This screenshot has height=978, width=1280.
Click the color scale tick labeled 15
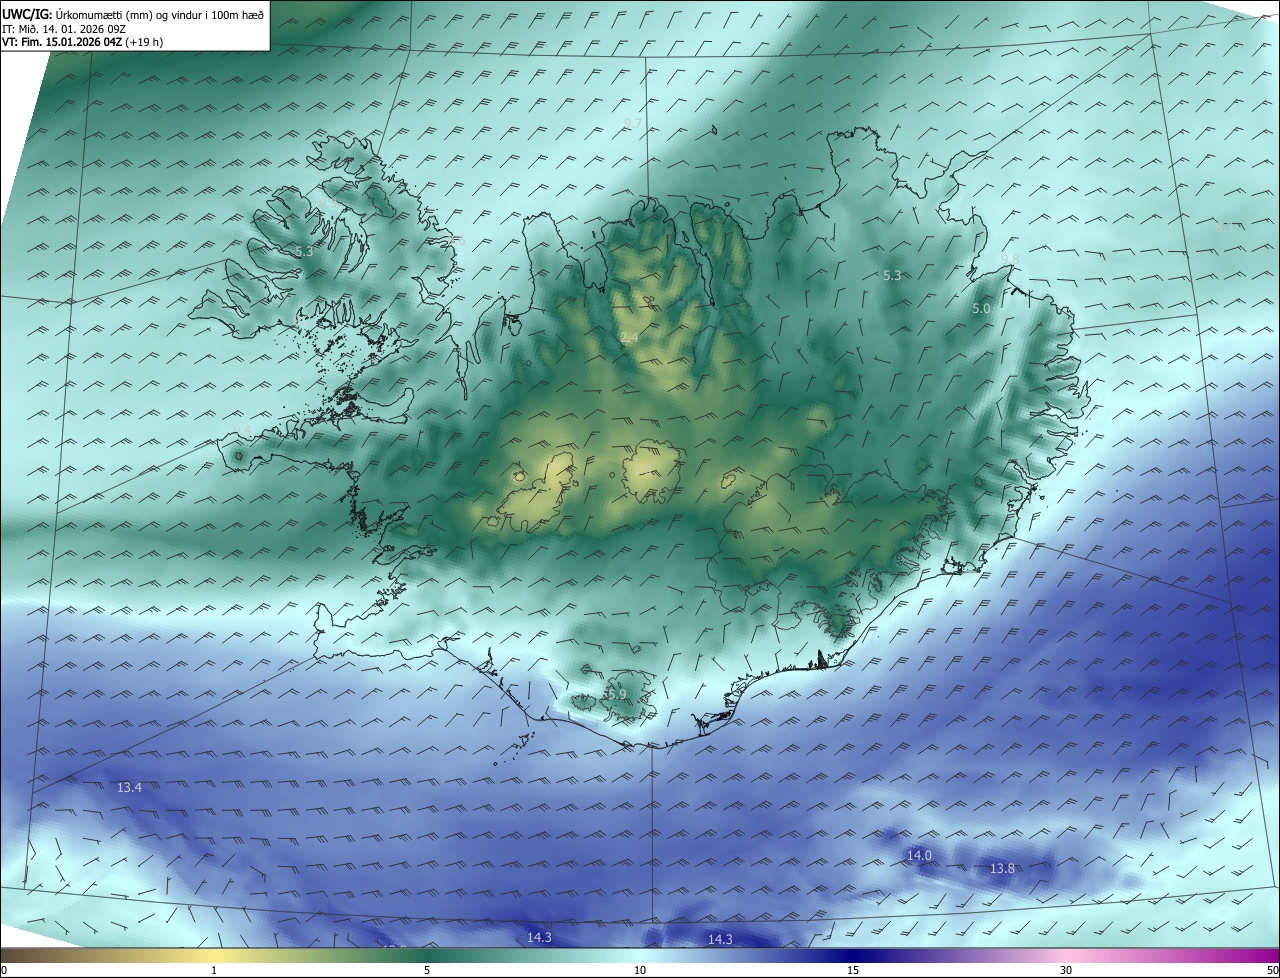853,970
